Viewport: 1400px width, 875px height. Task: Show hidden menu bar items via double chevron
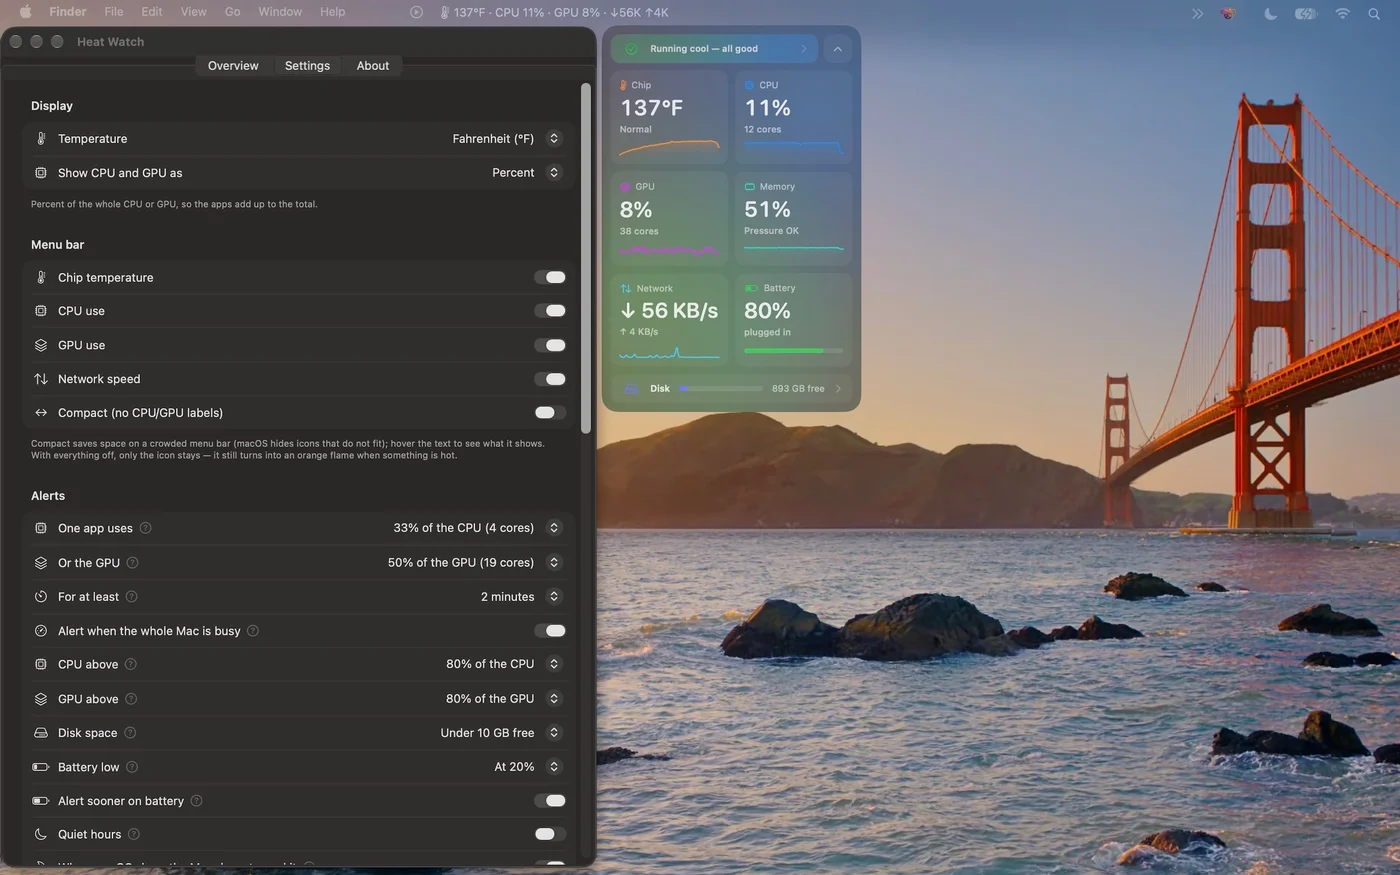[x=1197, y=13]
